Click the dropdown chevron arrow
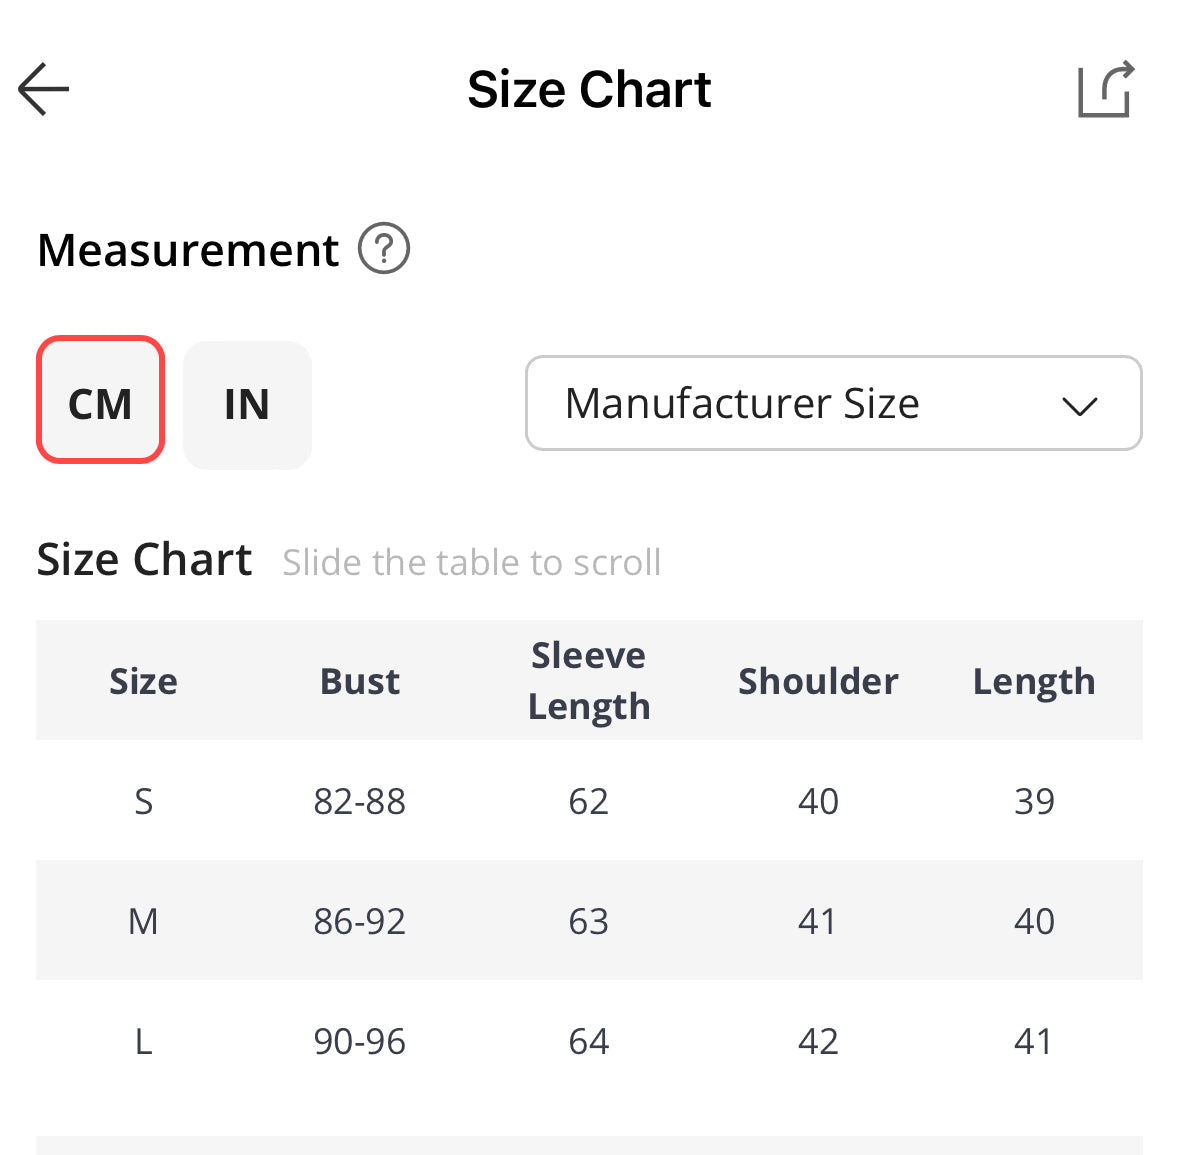 click(x=1080, y=405)
